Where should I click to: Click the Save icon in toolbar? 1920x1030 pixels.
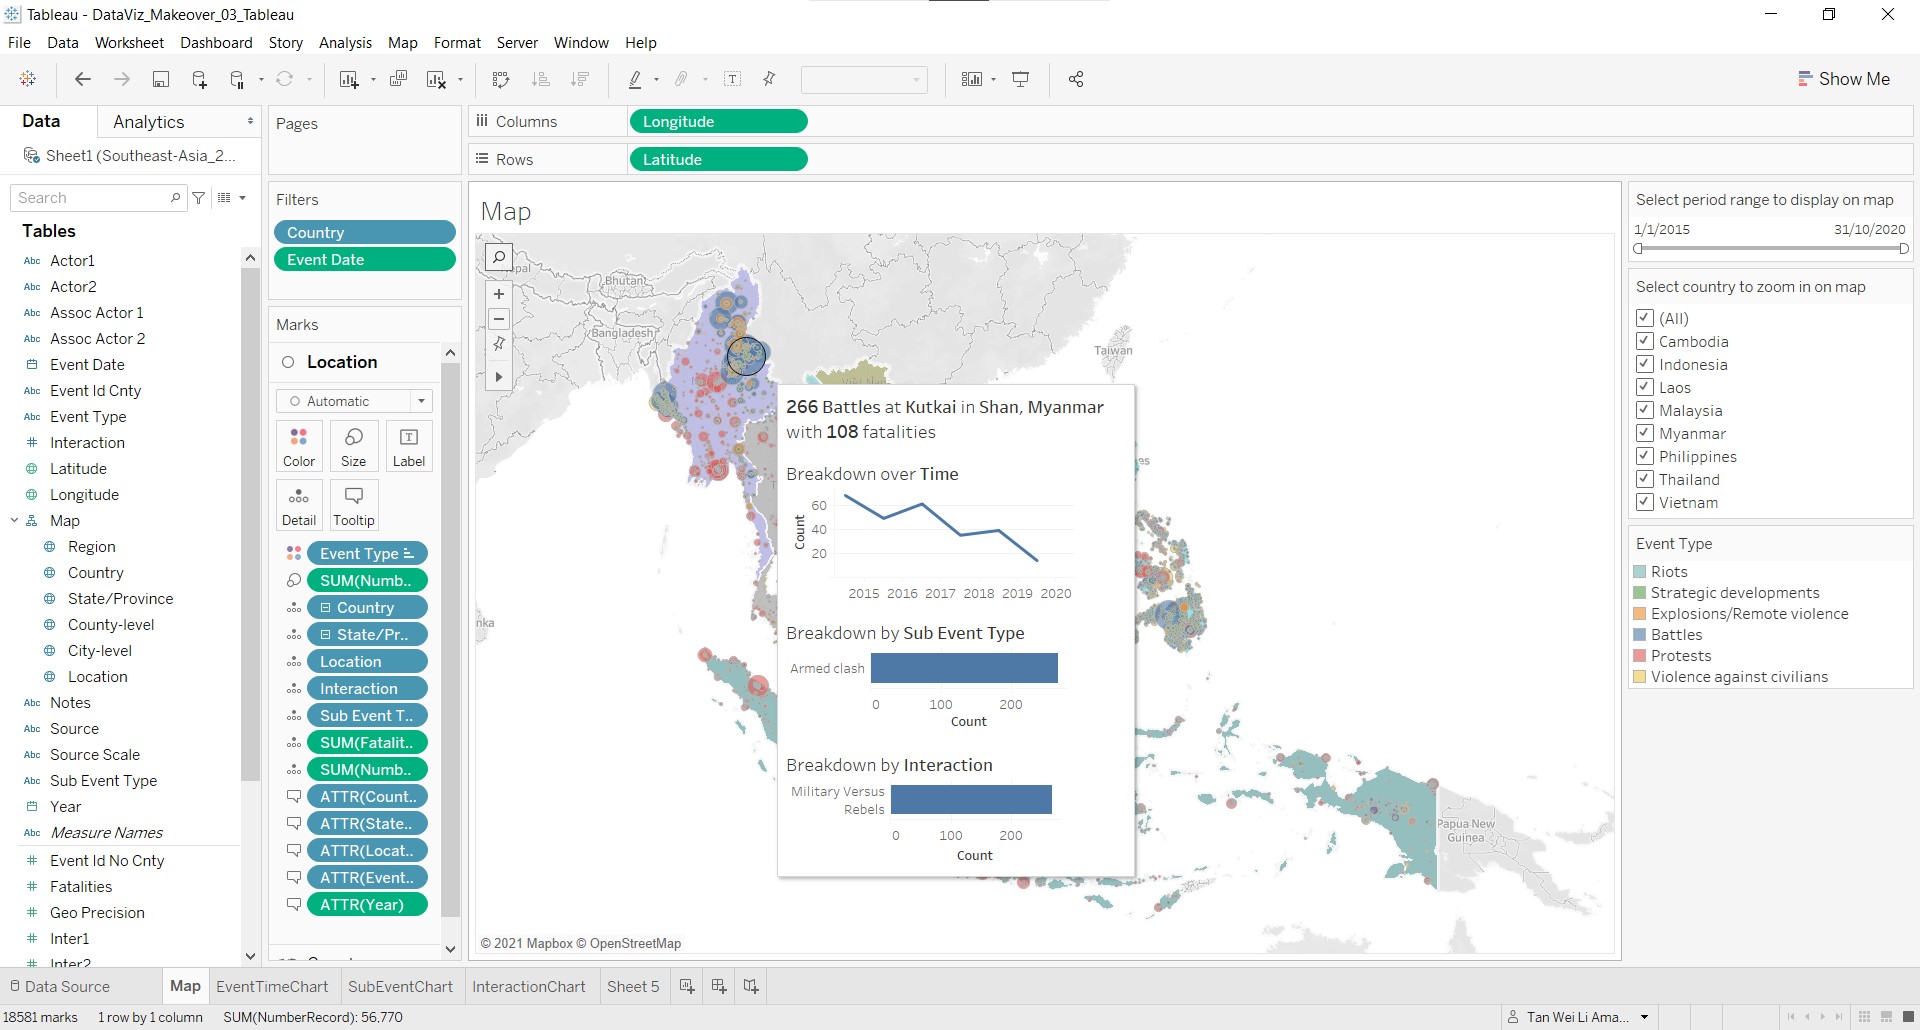point(160,80)
